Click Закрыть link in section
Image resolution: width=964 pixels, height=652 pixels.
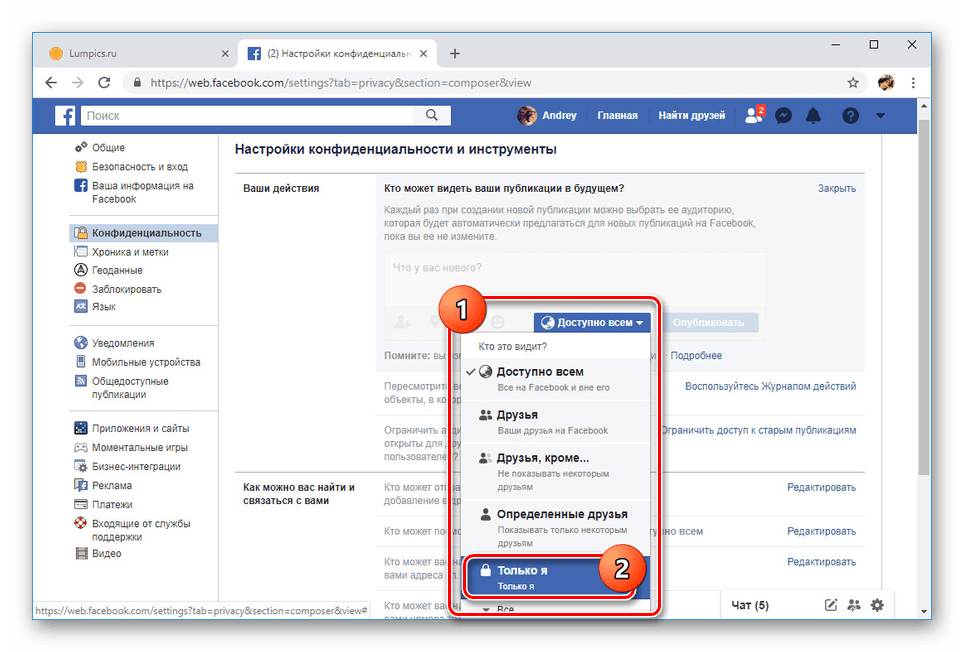(836, 188)
